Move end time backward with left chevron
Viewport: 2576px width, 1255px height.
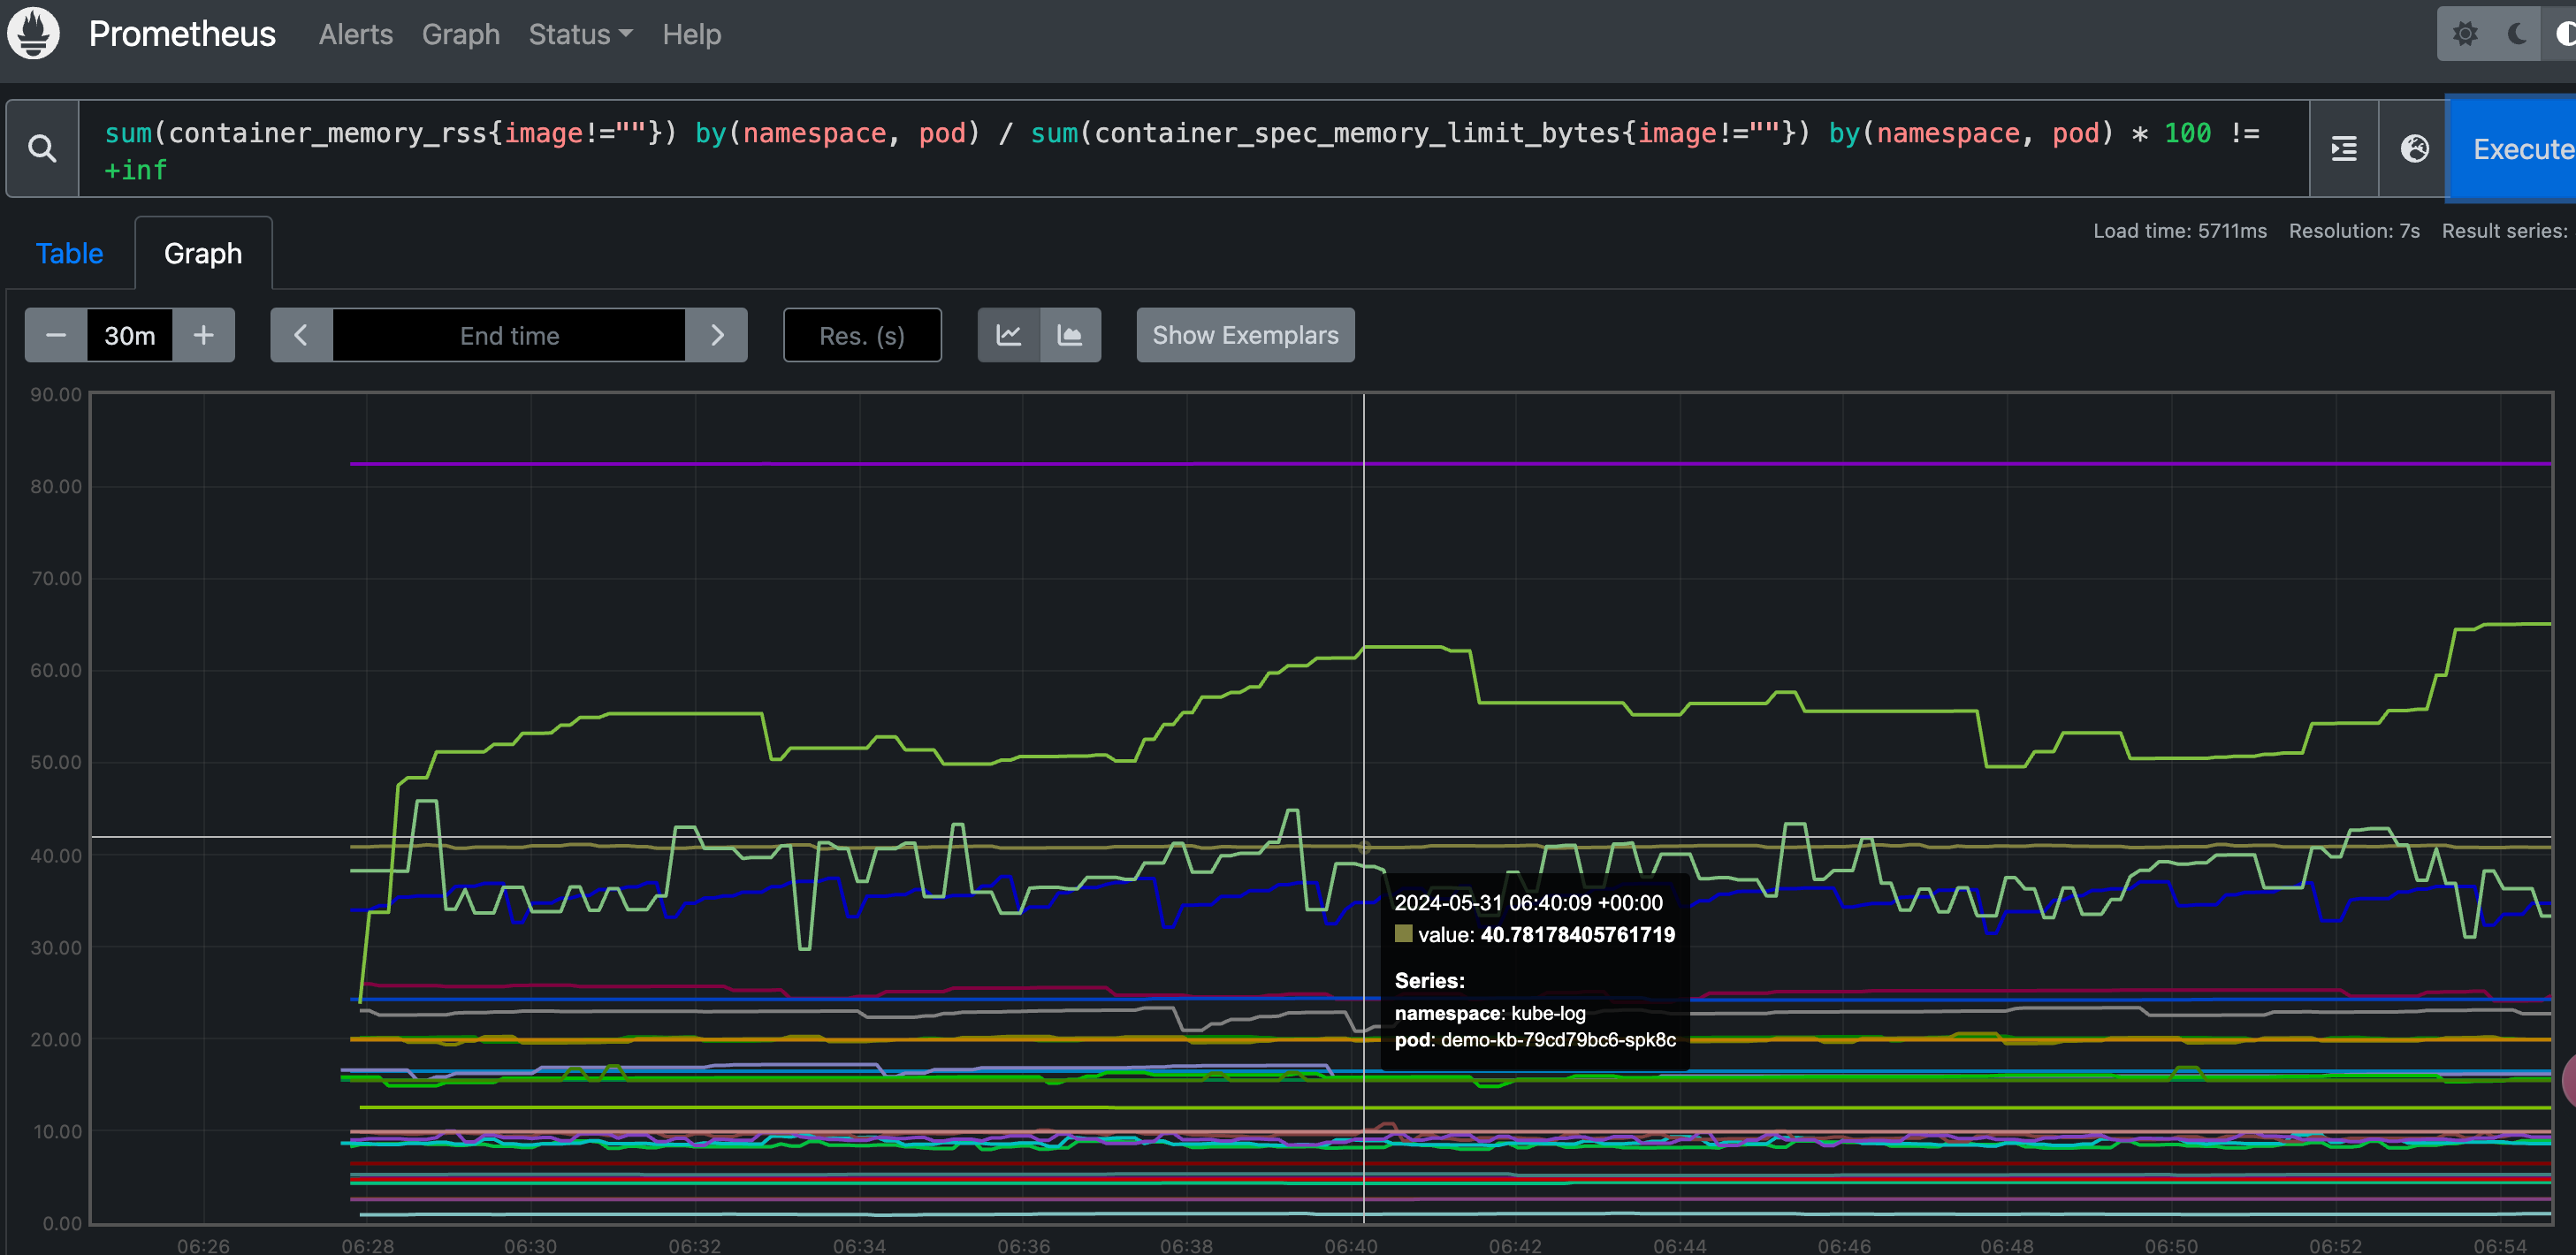[x=301, y=335]
